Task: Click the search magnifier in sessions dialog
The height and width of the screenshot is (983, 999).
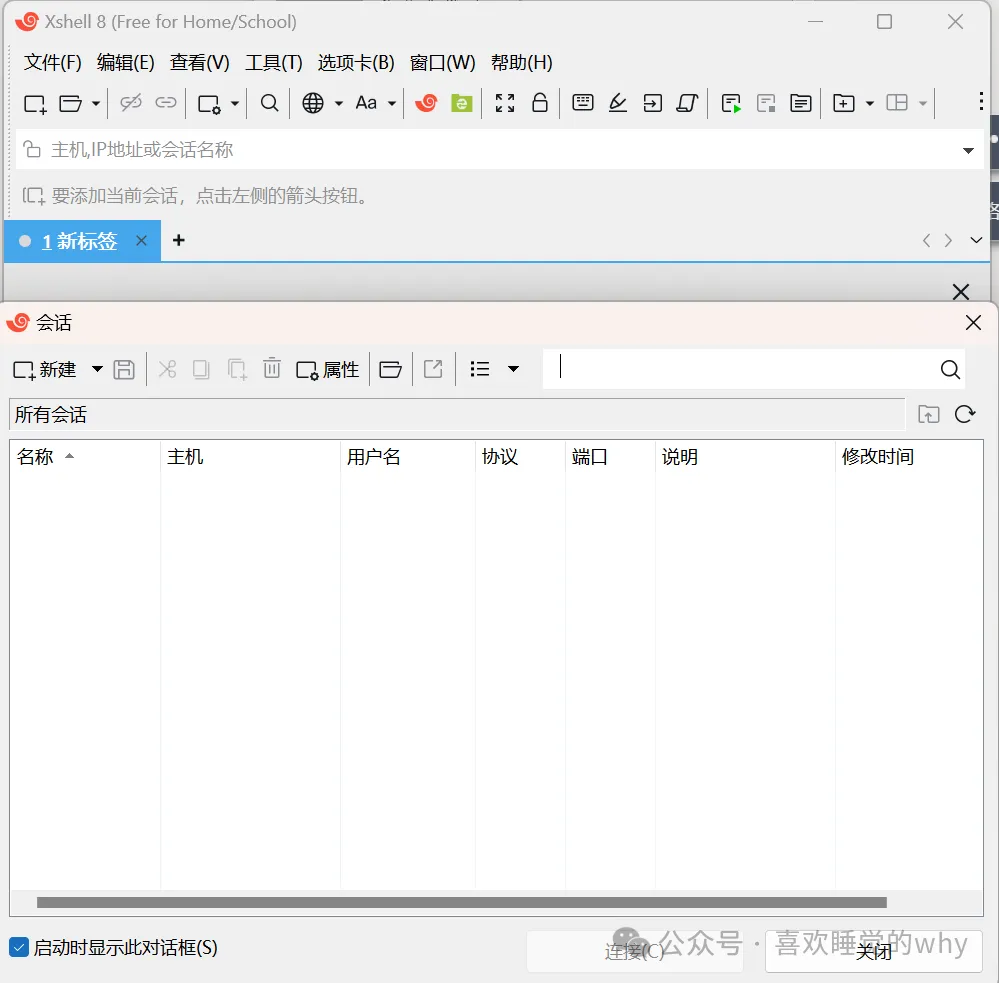Action: [950, 370]
